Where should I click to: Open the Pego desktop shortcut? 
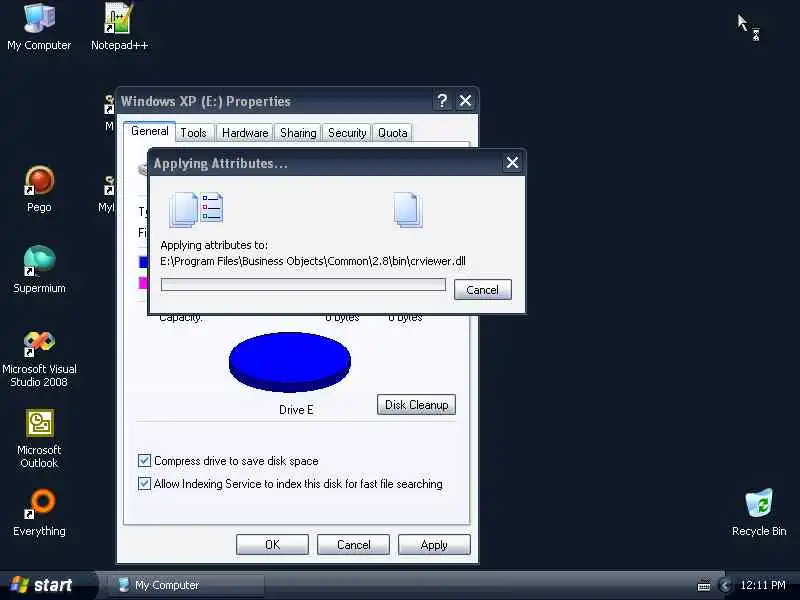click(39, 189)
